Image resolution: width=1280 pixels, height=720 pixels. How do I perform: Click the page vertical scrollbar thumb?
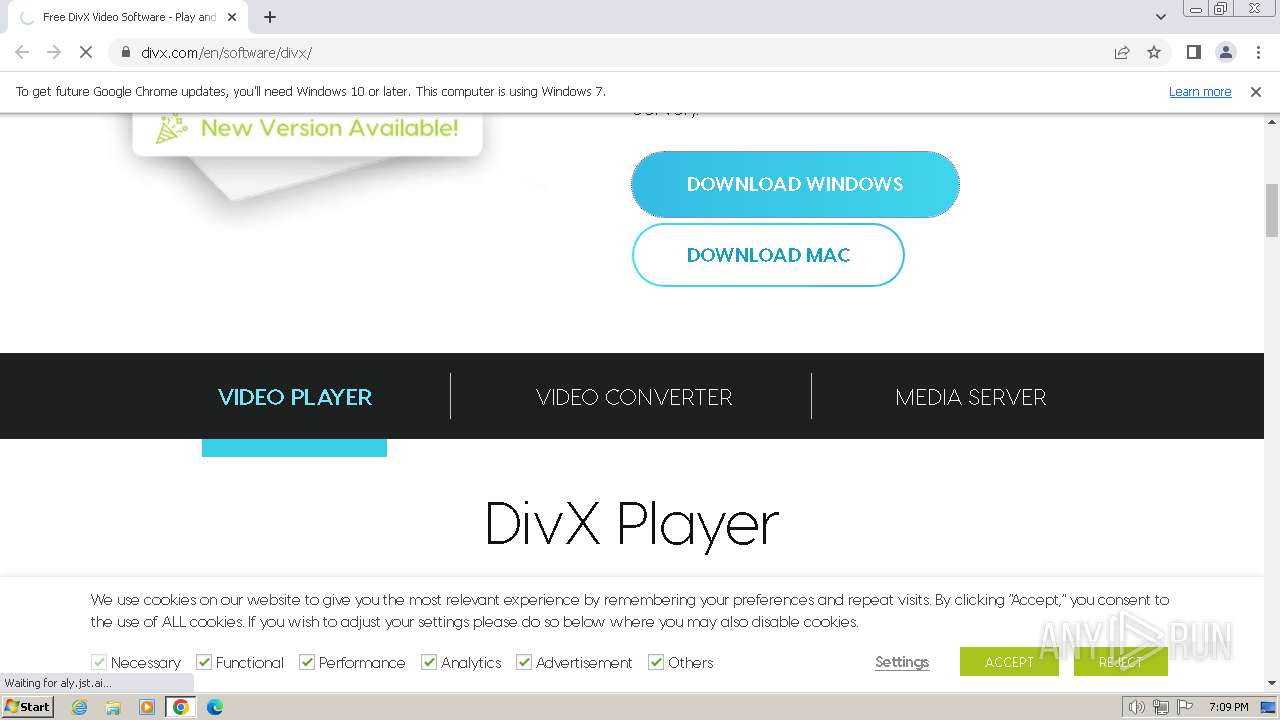pos(1272,210)
